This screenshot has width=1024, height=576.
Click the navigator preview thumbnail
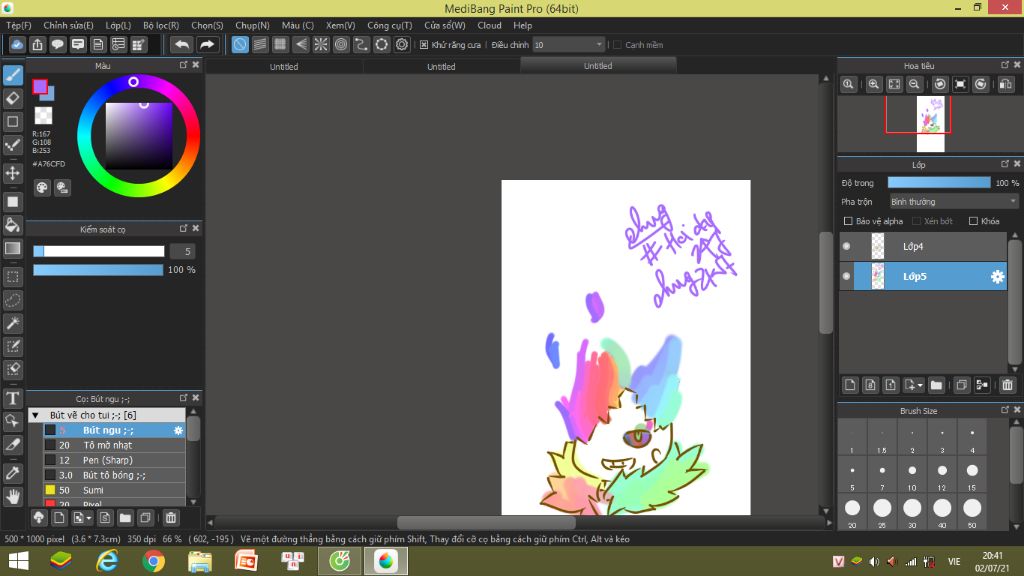point(930,124)
